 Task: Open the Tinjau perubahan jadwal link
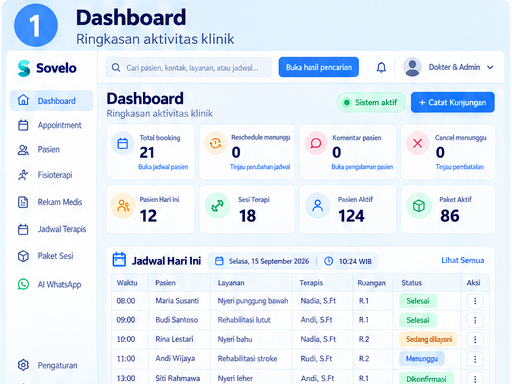(x=260, y=167)
